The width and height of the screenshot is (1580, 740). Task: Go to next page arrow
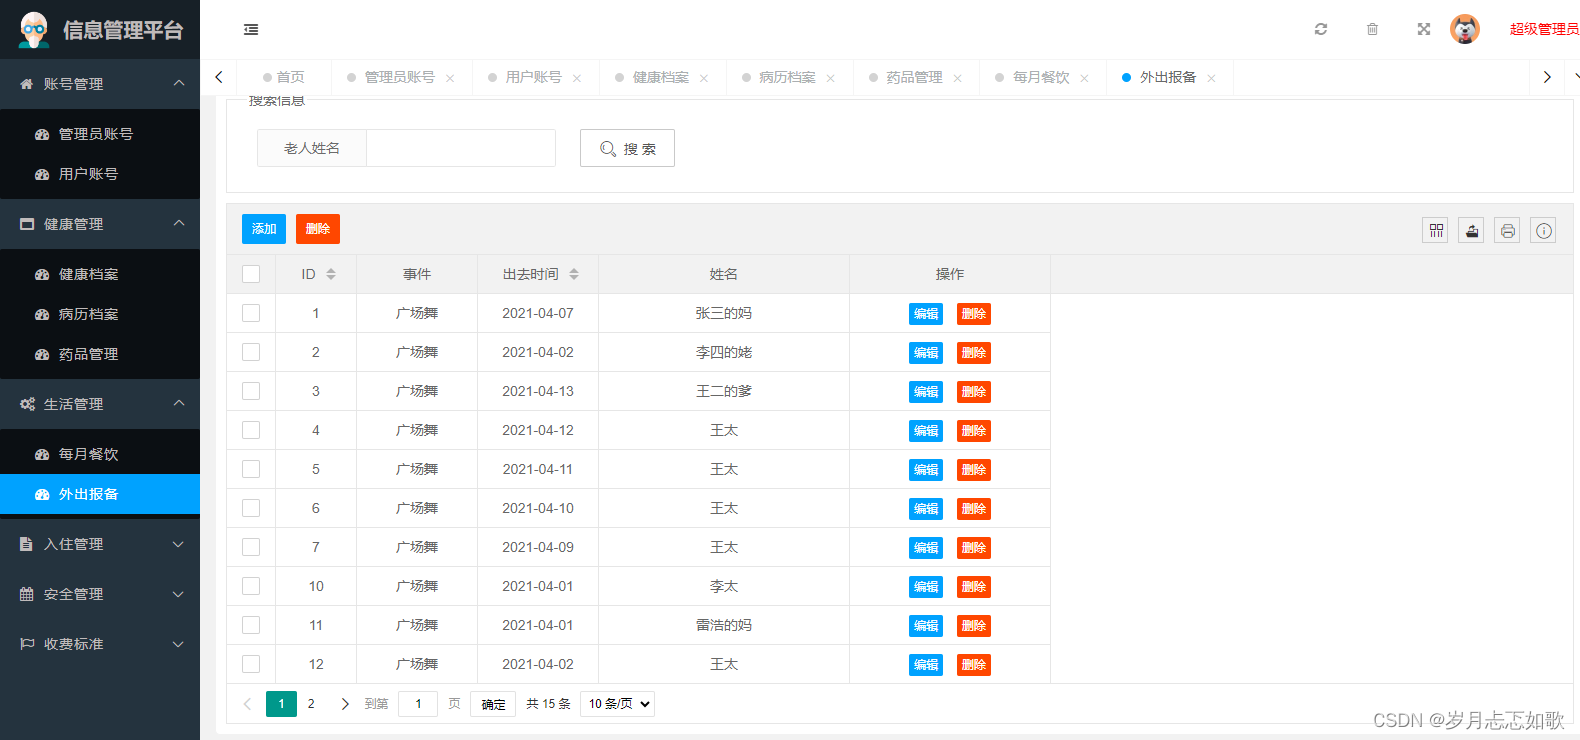345,704
